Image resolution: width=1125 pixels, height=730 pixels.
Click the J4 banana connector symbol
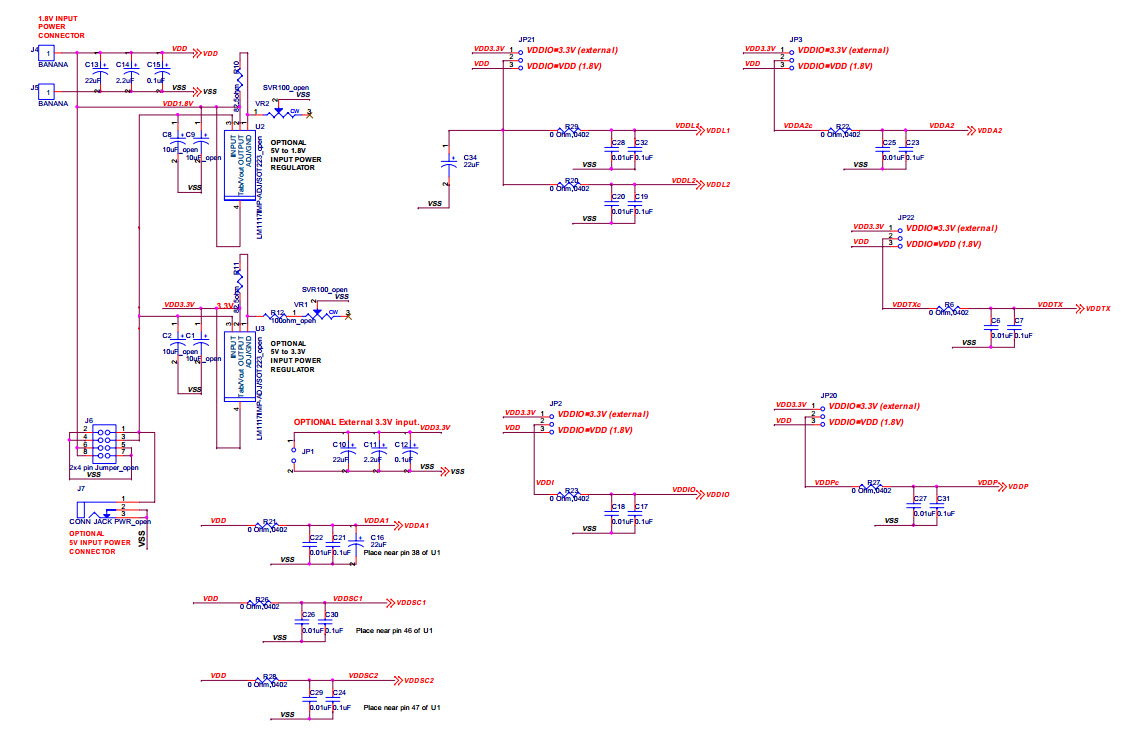click(x=45, y=51)
